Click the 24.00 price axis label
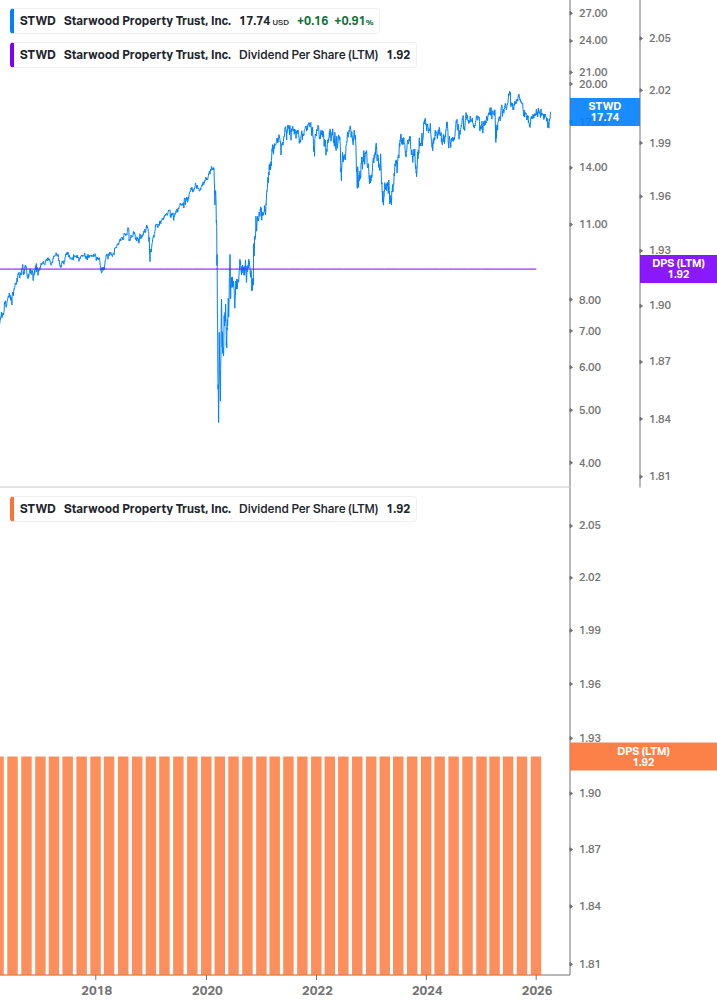Image resolution: width=717 pixels, height=1005 pixels. pos(593,40)
